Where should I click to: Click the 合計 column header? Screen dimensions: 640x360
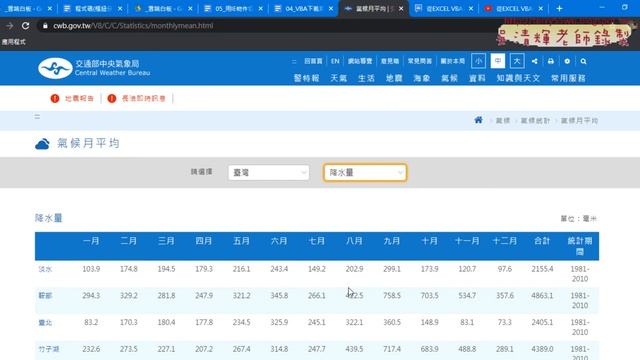point(542,241)
